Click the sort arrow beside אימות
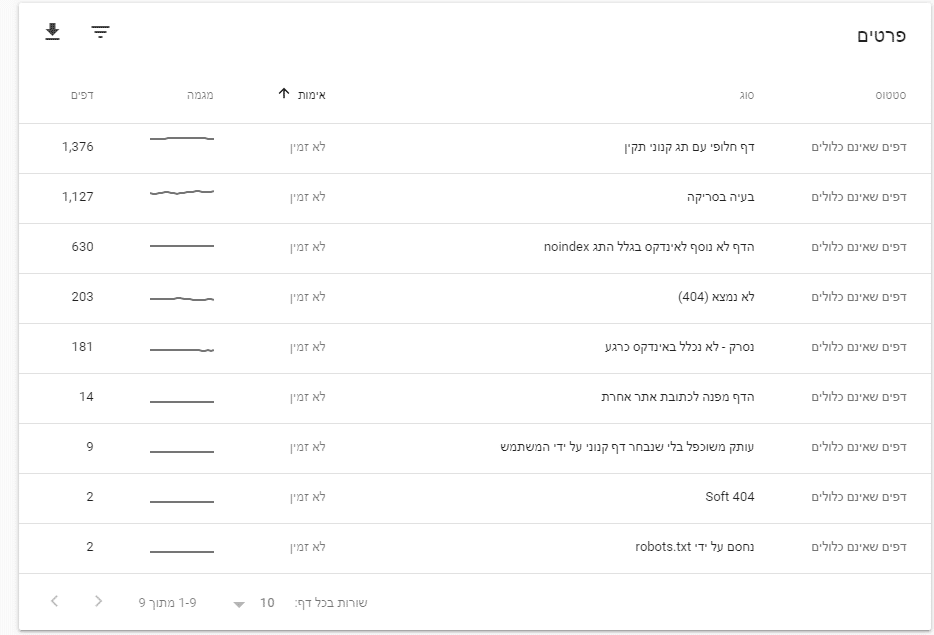934x635 pixels. [284, 94]
